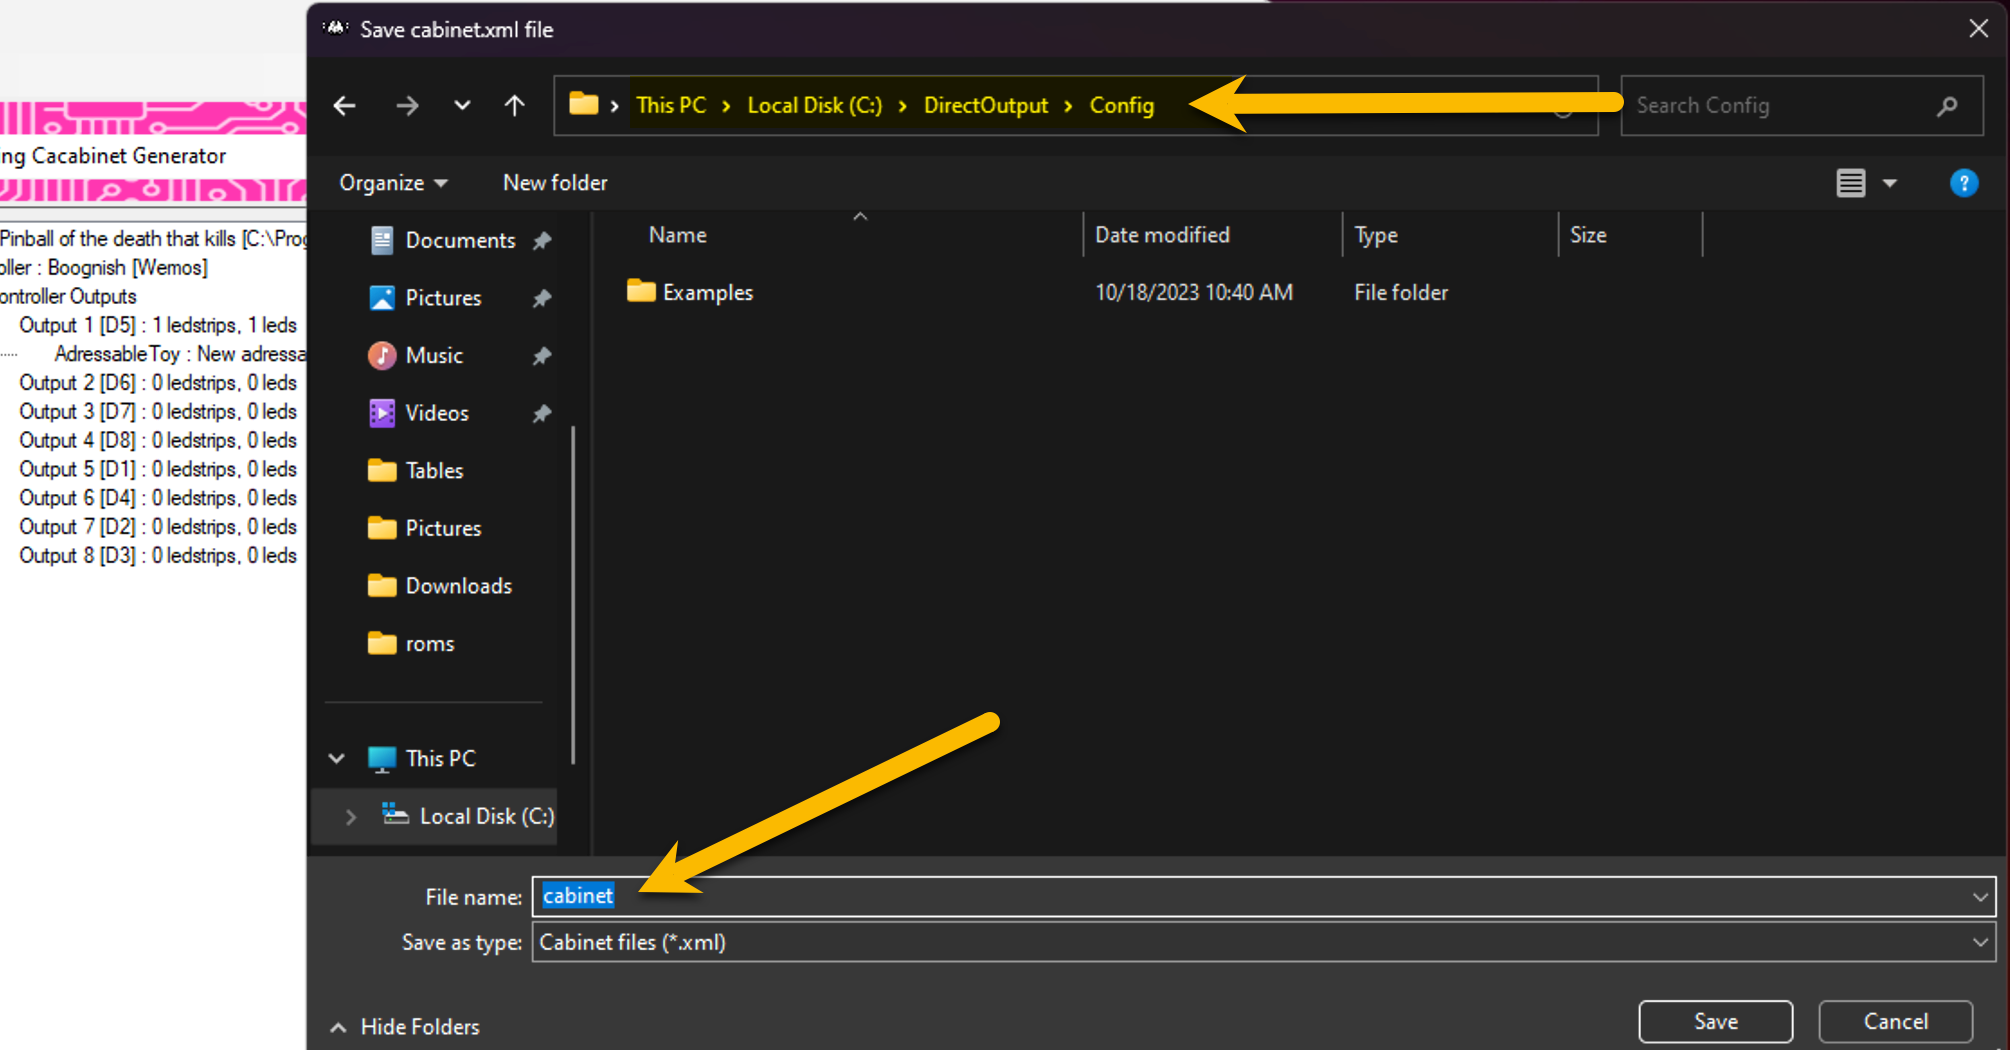This screenshot has height=1050, width=2010.
Task: Click the view layout icon
Action: (1850, 183)
